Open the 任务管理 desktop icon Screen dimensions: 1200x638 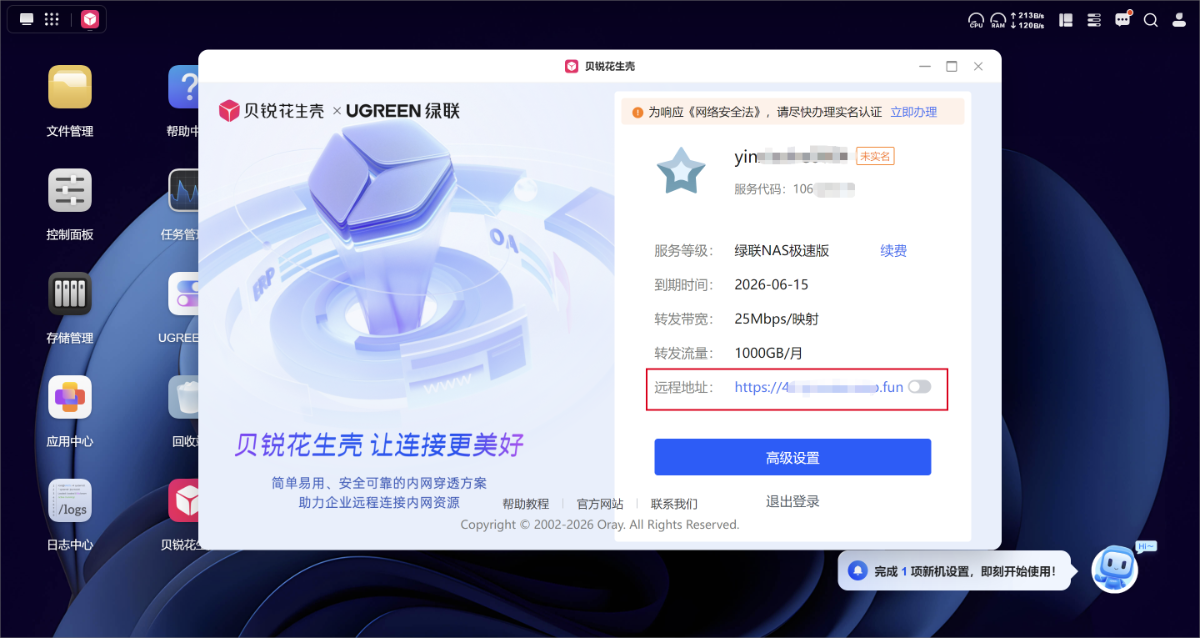pos(184,190)
